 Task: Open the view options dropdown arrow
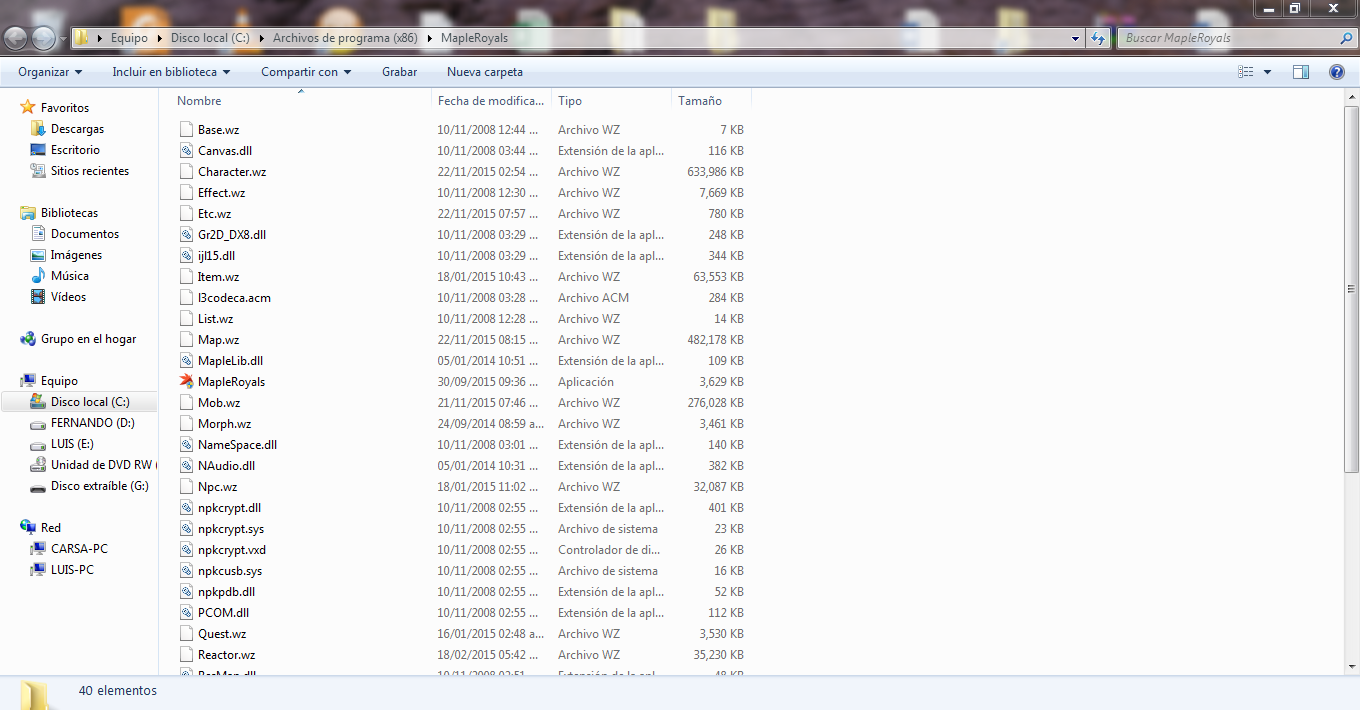[x=1267, y=72]
